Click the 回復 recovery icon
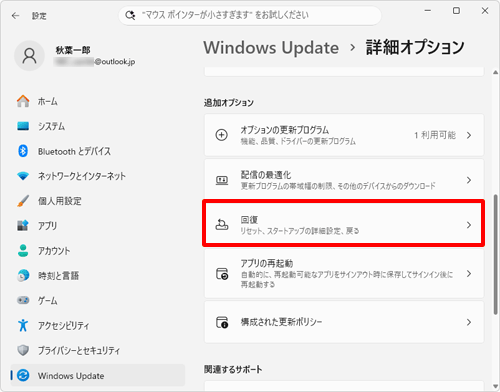Image resolution: width=500 pixels, height=392 pixels. [222, 225]
